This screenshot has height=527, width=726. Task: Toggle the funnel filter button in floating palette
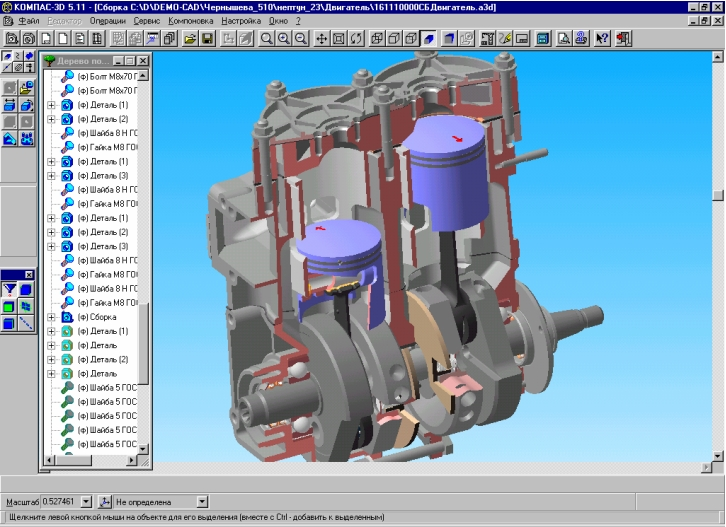[9, 290]
